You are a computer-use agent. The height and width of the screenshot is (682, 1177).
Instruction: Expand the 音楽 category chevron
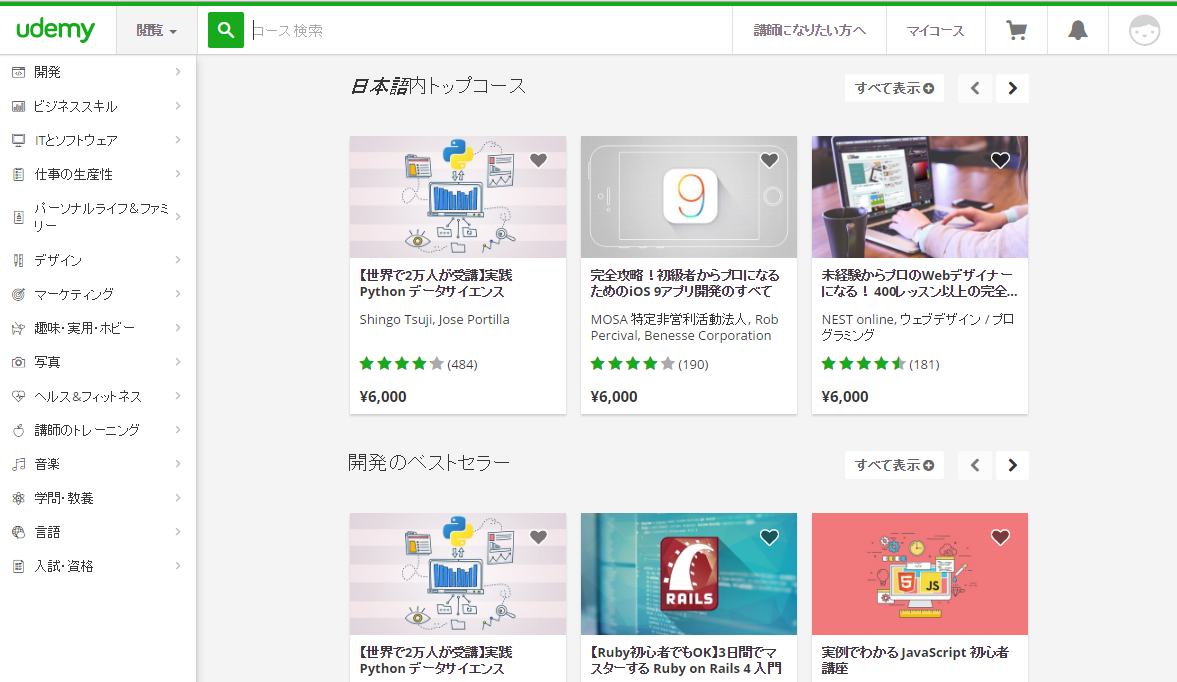178,464
